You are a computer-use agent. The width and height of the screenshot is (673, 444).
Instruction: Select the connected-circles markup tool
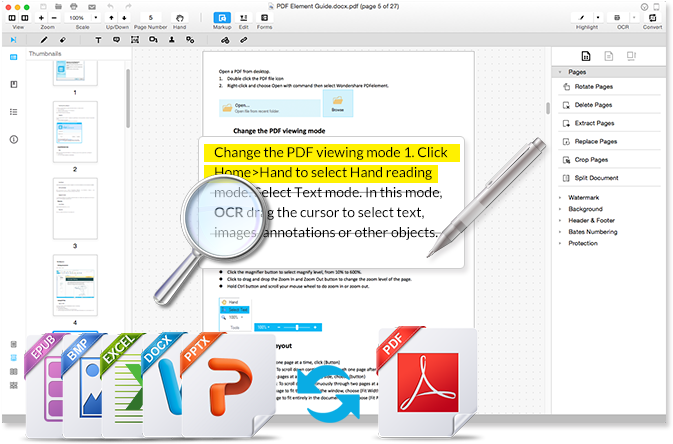190,40
